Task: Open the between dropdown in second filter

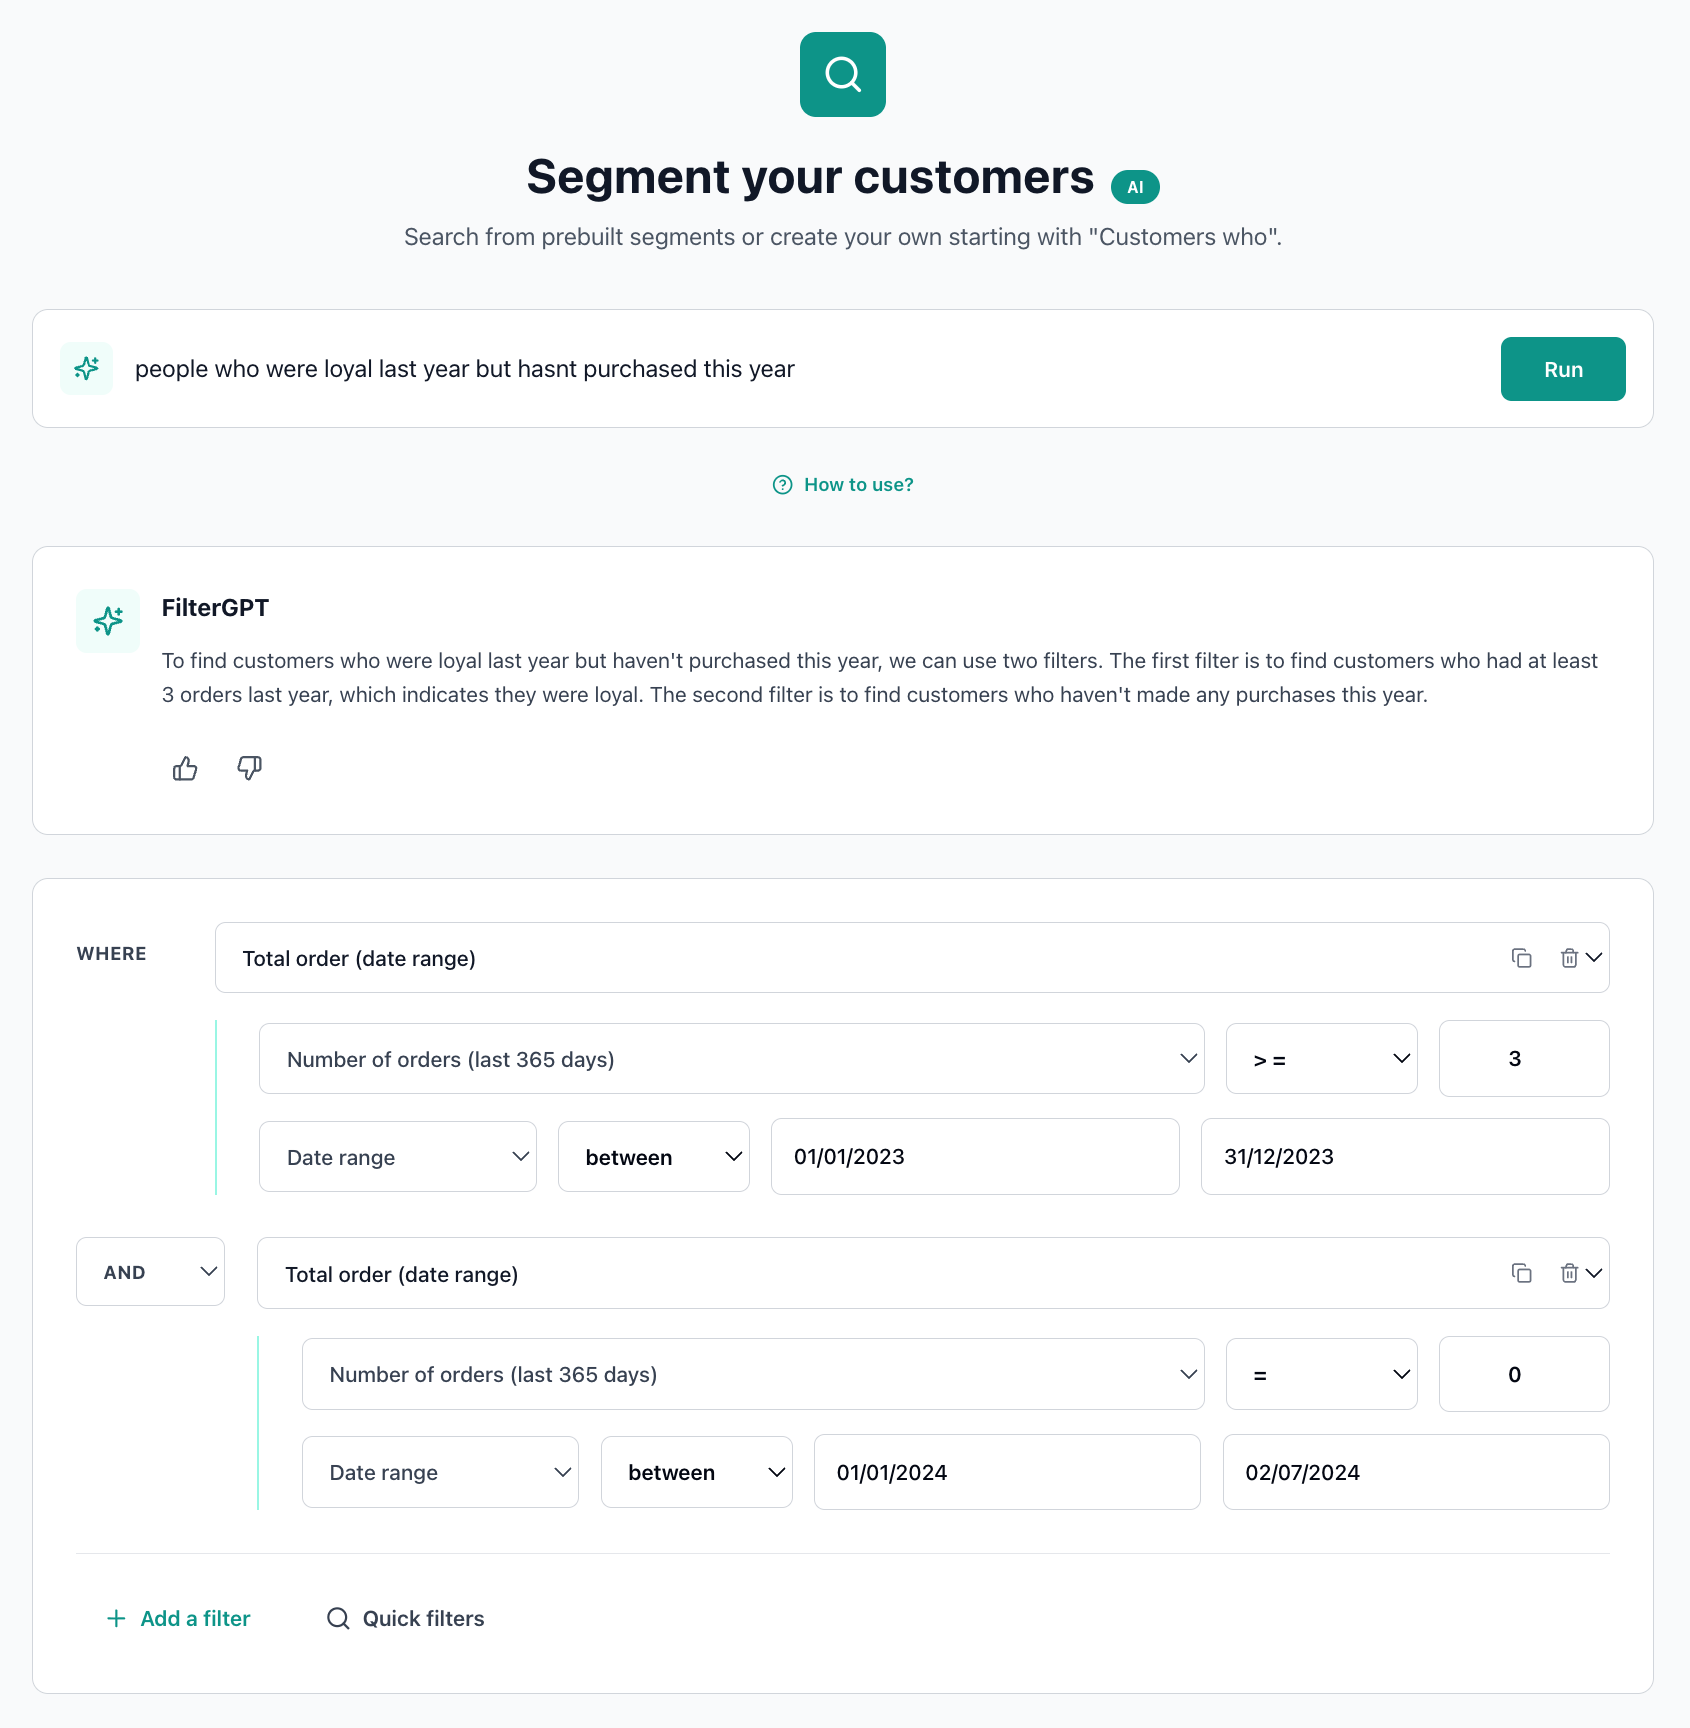Action: point(696,1471)
